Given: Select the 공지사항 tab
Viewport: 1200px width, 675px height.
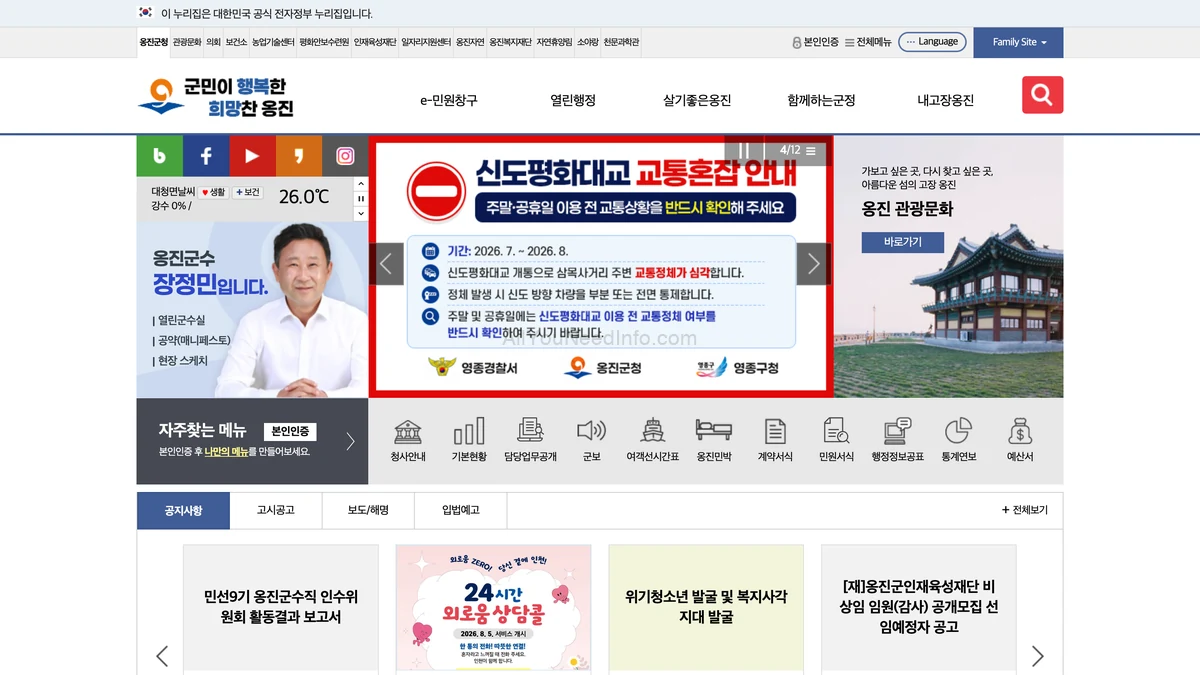Looking at the screenshot, I should tap(184, 510).
